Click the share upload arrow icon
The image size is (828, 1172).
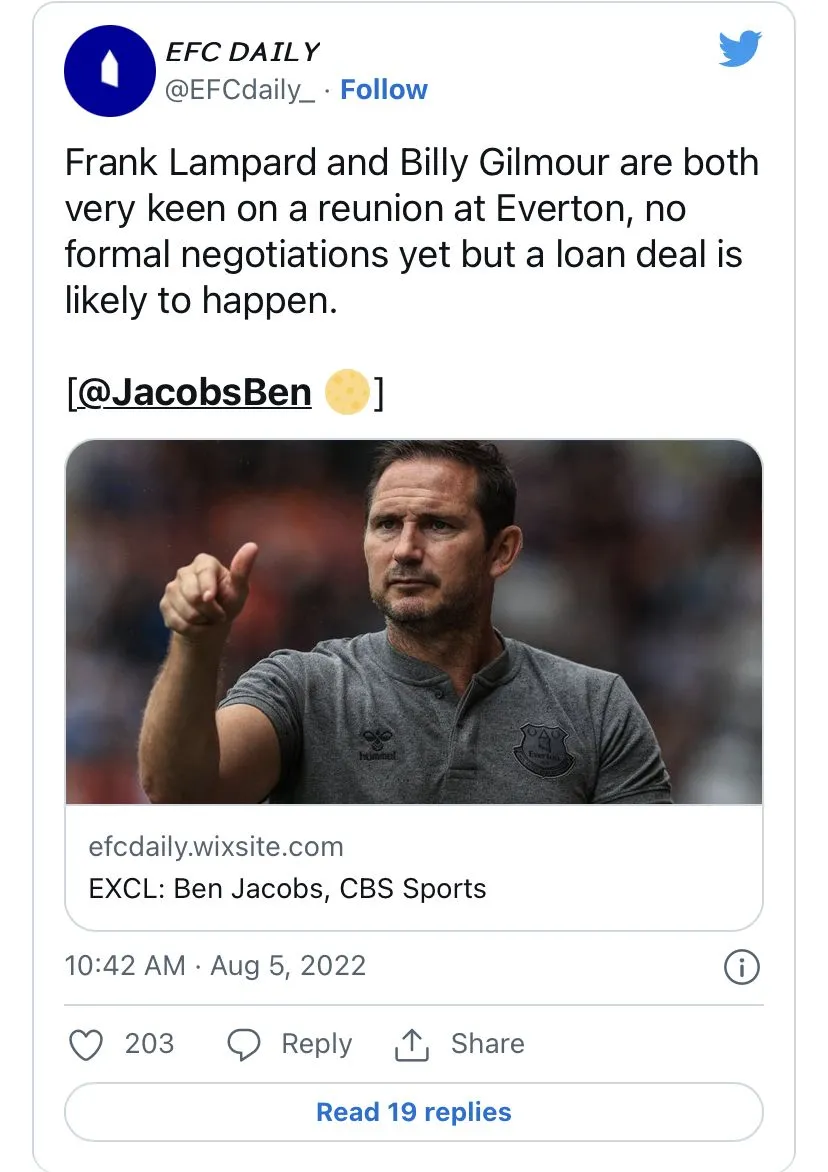tap(411, 1044)
